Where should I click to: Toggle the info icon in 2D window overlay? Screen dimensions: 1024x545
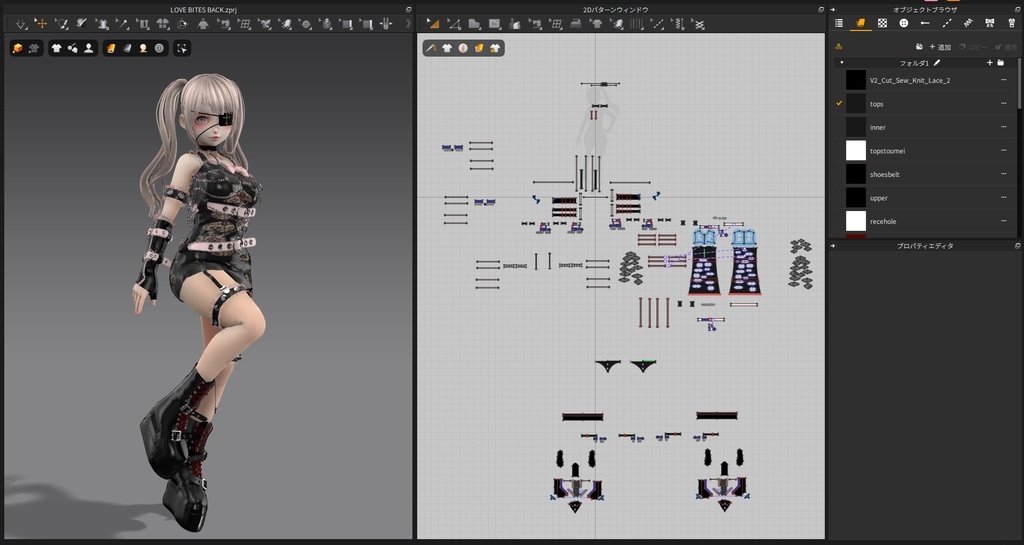[463, 48]
